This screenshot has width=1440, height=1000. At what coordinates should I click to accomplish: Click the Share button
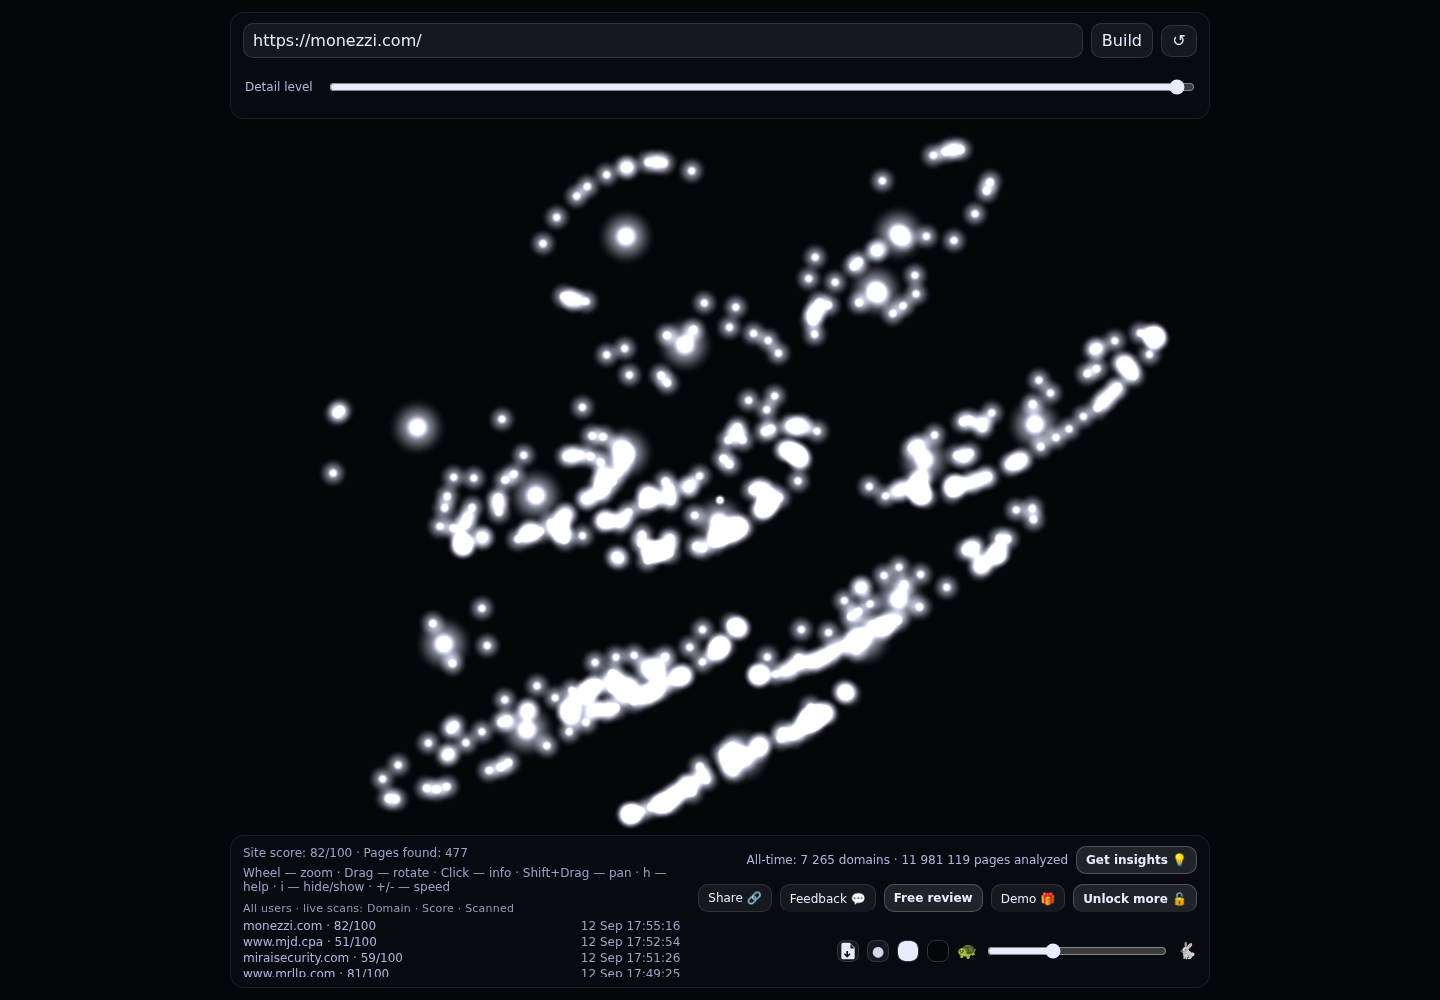tap(735, 898)
